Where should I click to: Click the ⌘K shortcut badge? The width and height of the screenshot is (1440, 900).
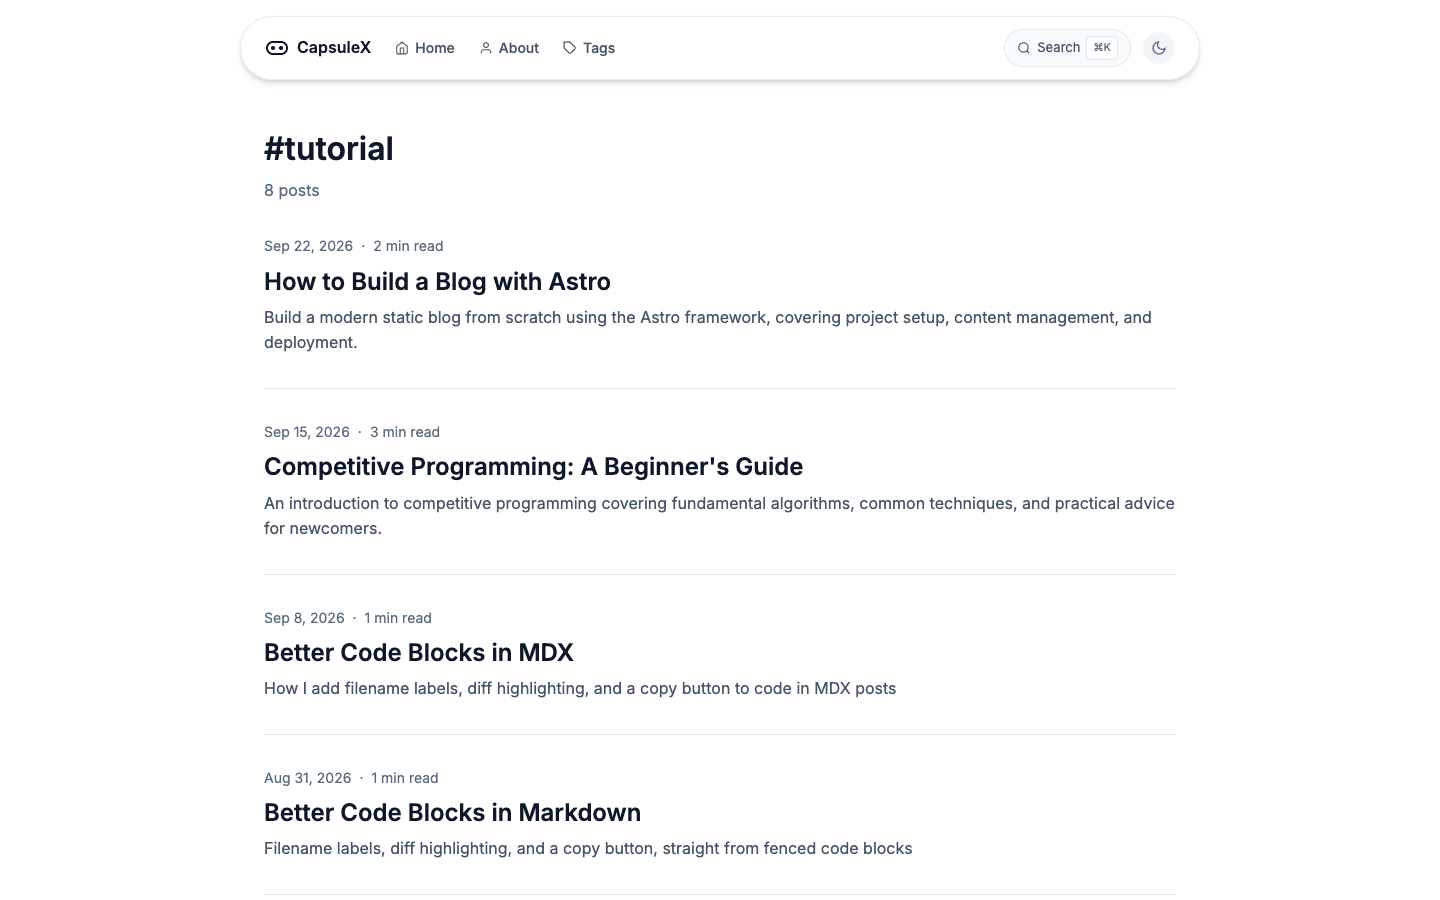point(1102,48)
